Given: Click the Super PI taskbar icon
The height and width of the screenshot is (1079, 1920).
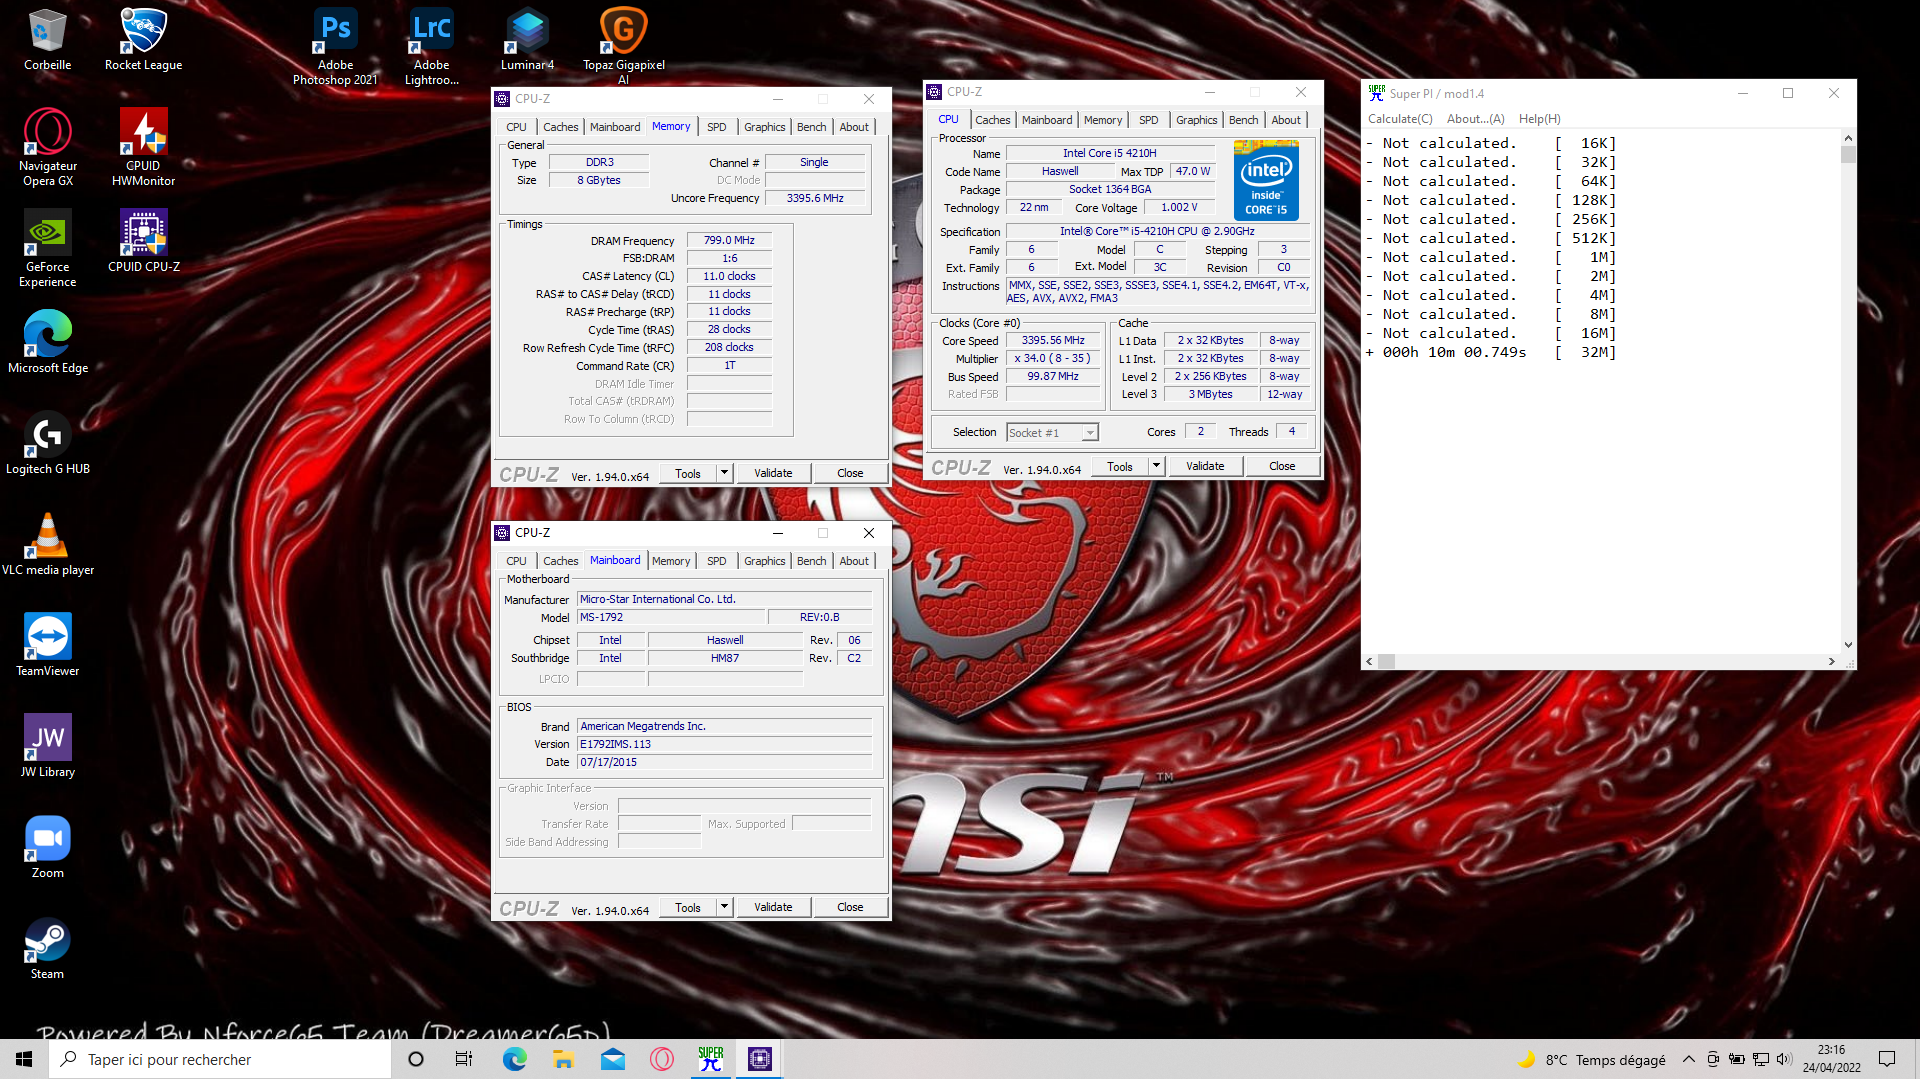Looking at the screenshot, I should pos(711,1059).
